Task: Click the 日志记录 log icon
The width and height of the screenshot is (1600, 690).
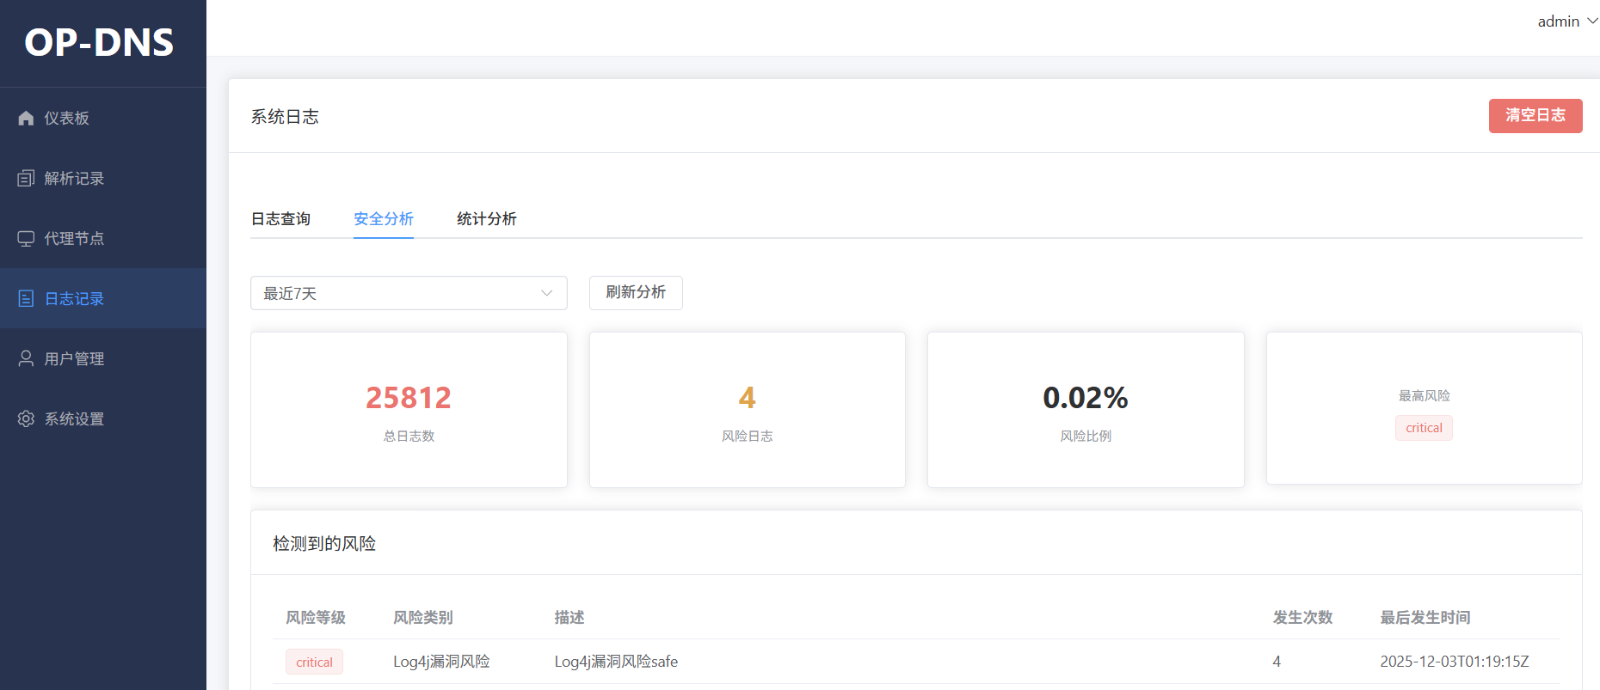Action: click(26, 298)
